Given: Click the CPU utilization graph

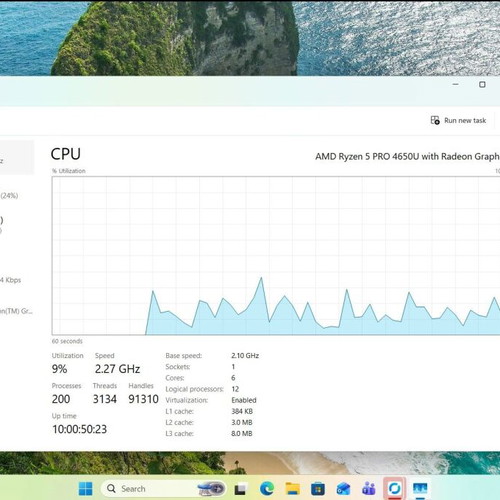Looking at the screenshot, I should pyautogui.click(x=276, y=256).
